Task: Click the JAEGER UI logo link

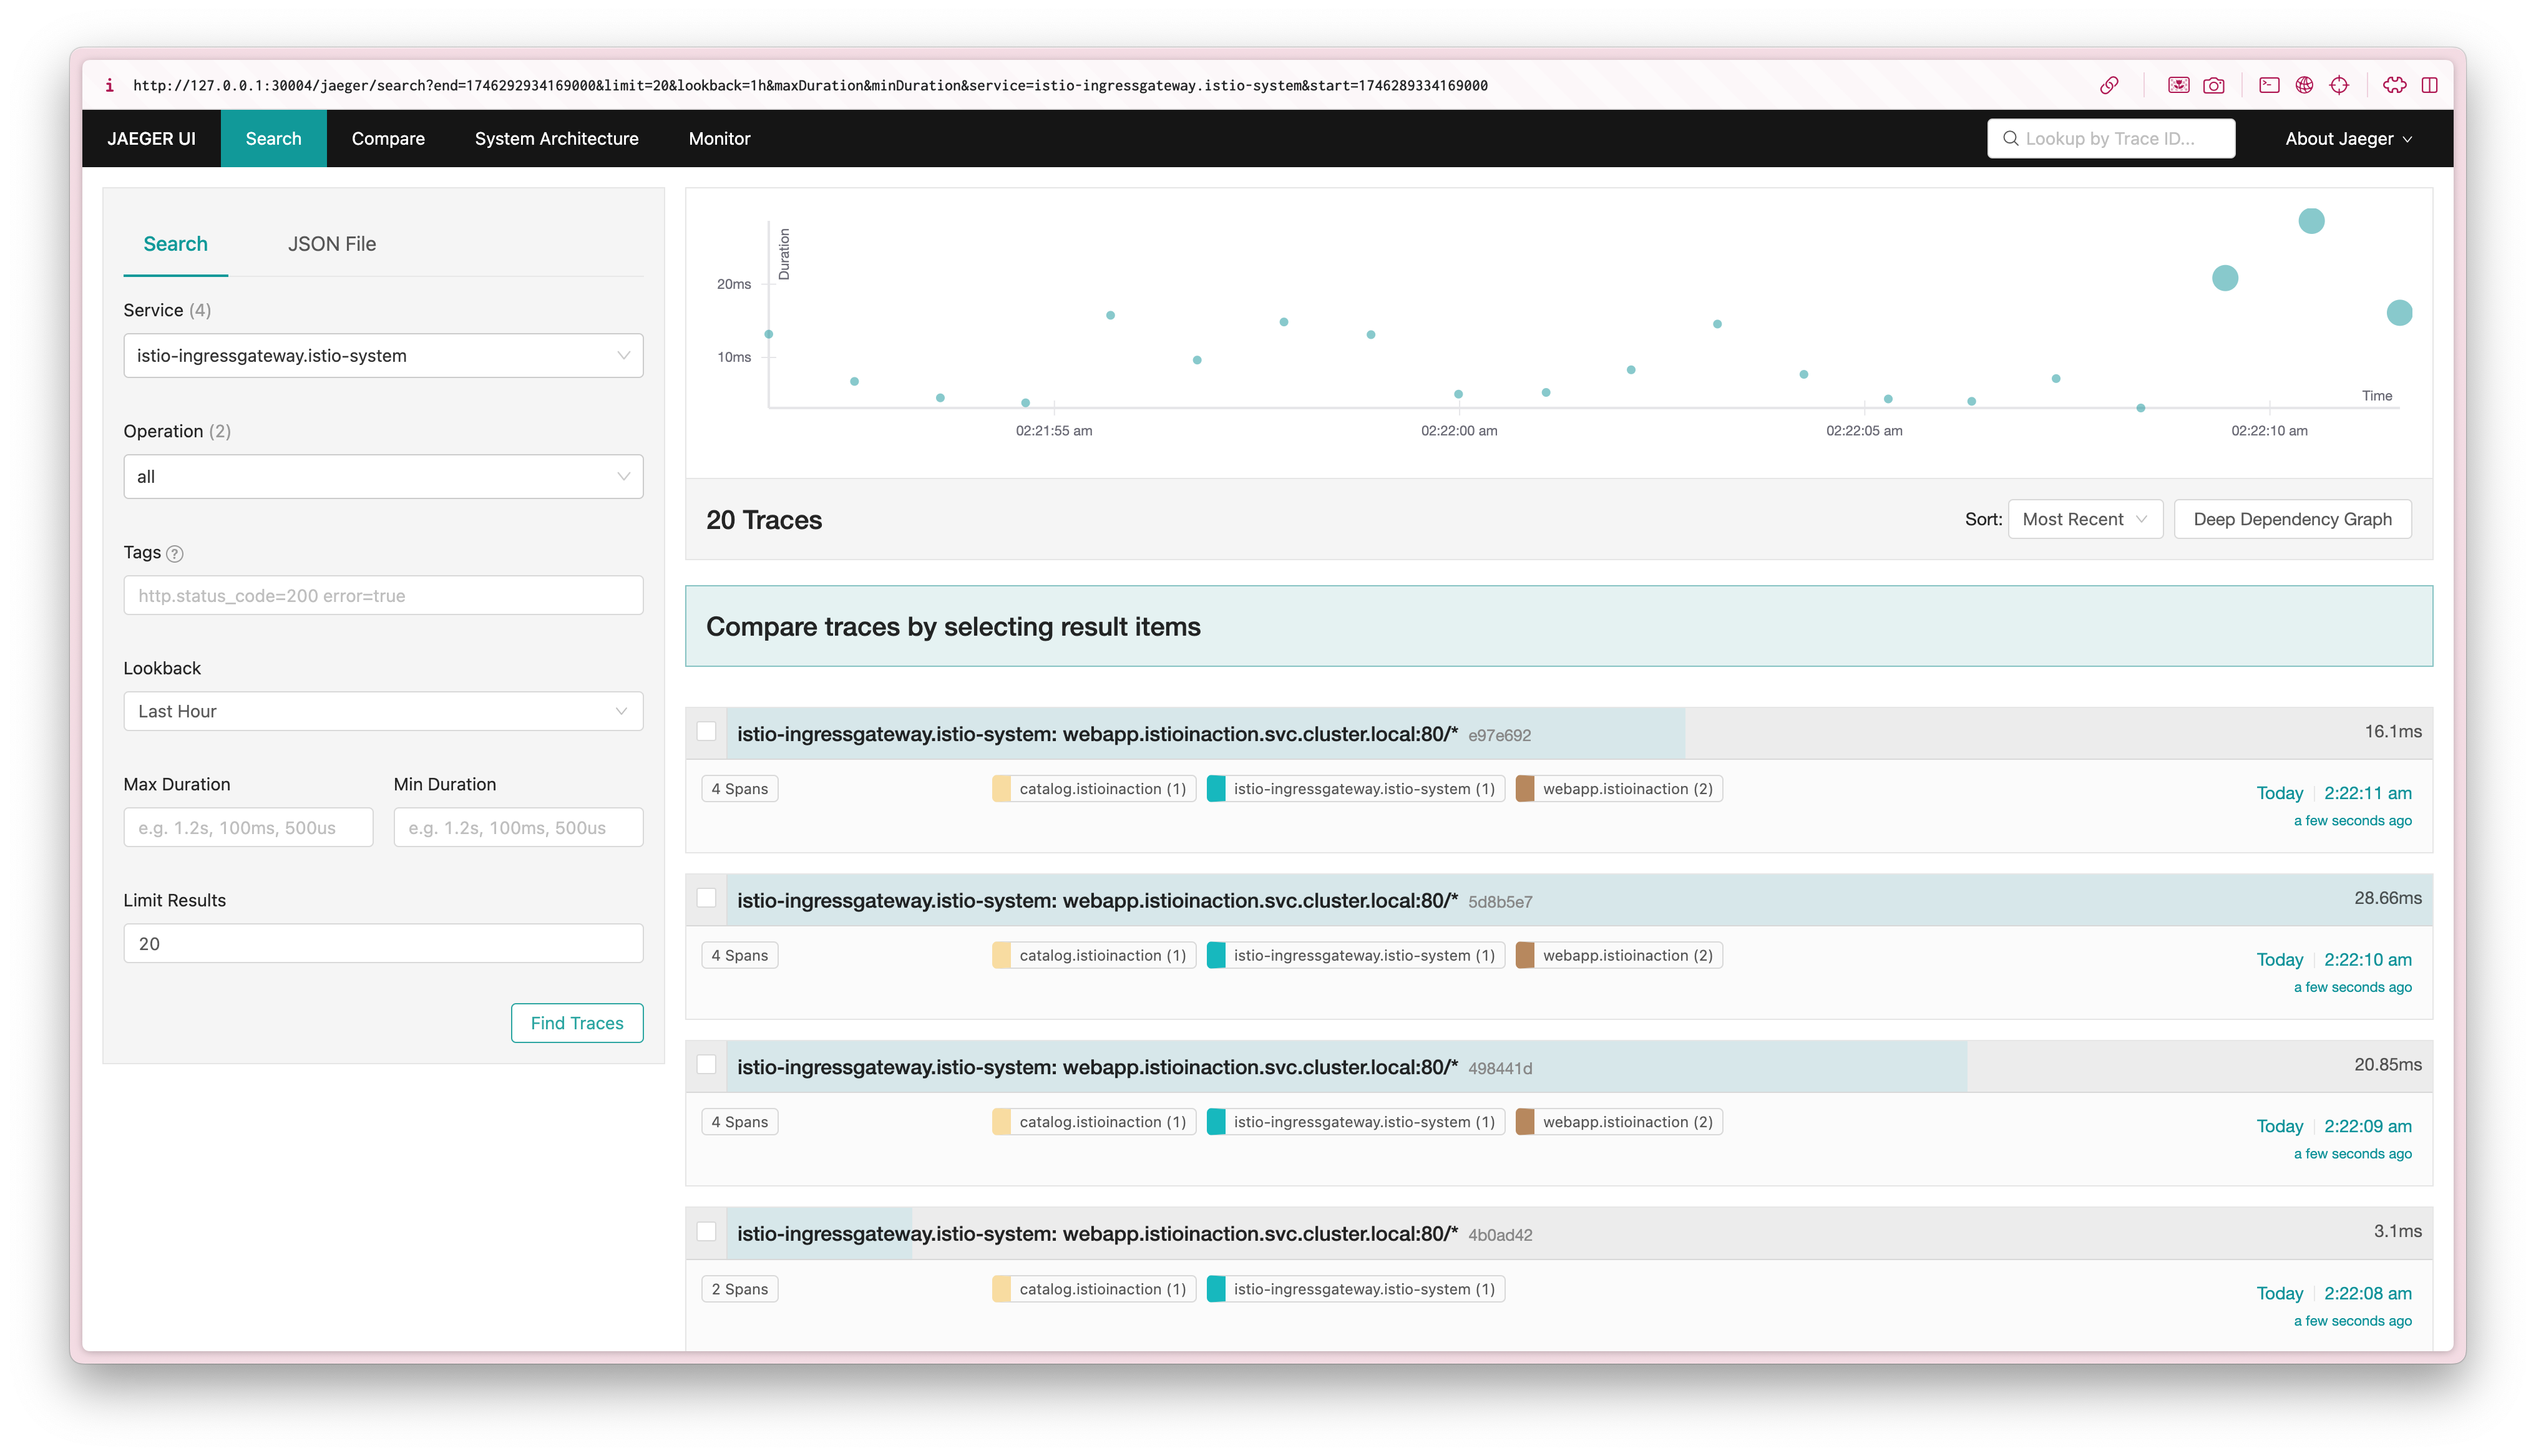Action: (151, 138)
